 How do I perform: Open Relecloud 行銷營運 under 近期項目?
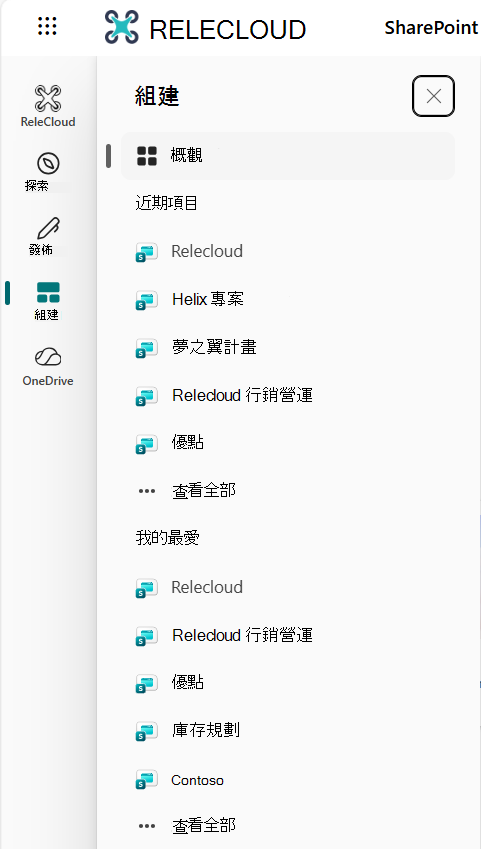242,395
